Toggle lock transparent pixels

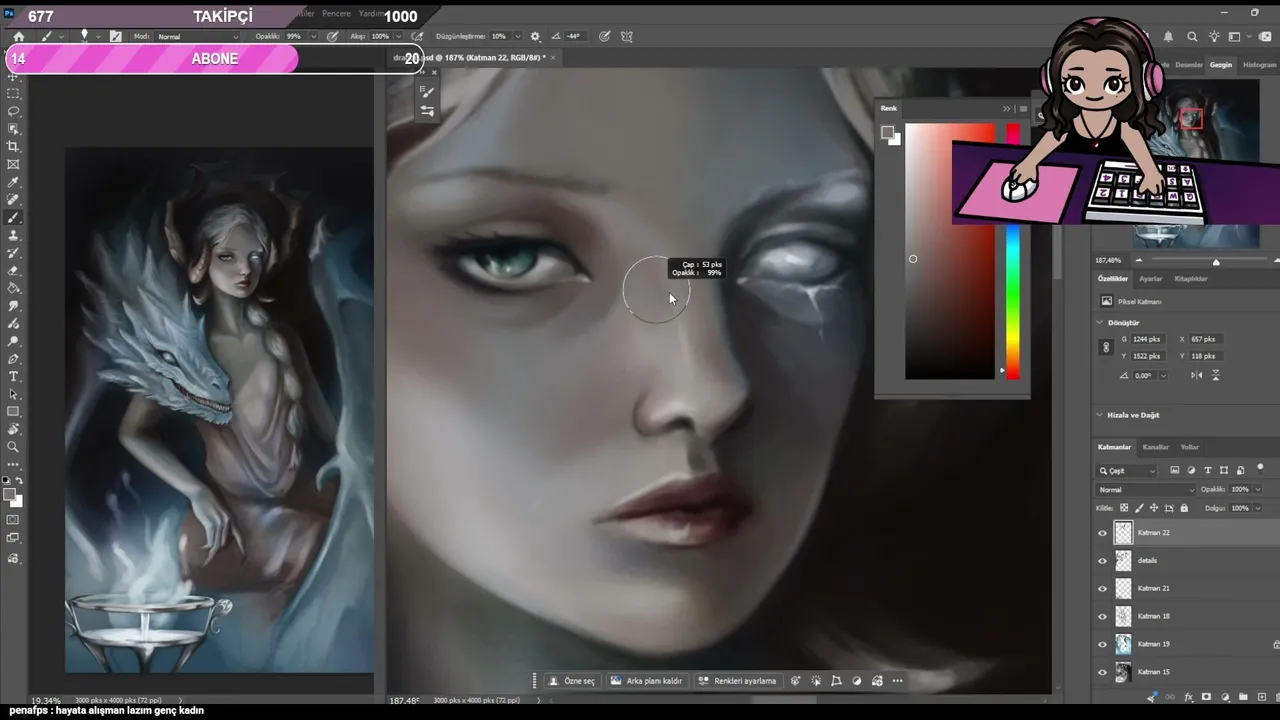click(x=1125, y=508)
